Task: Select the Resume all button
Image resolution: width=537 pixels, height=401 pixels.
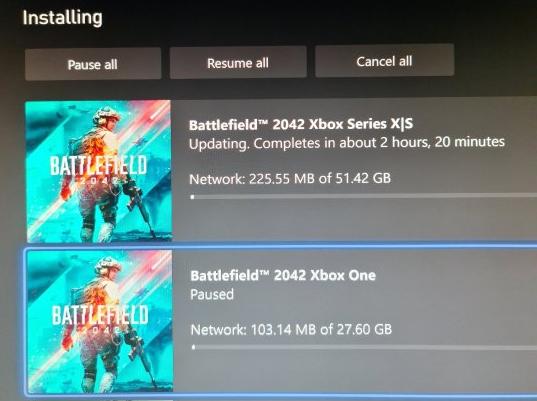Action: click(x=238, y=62)
